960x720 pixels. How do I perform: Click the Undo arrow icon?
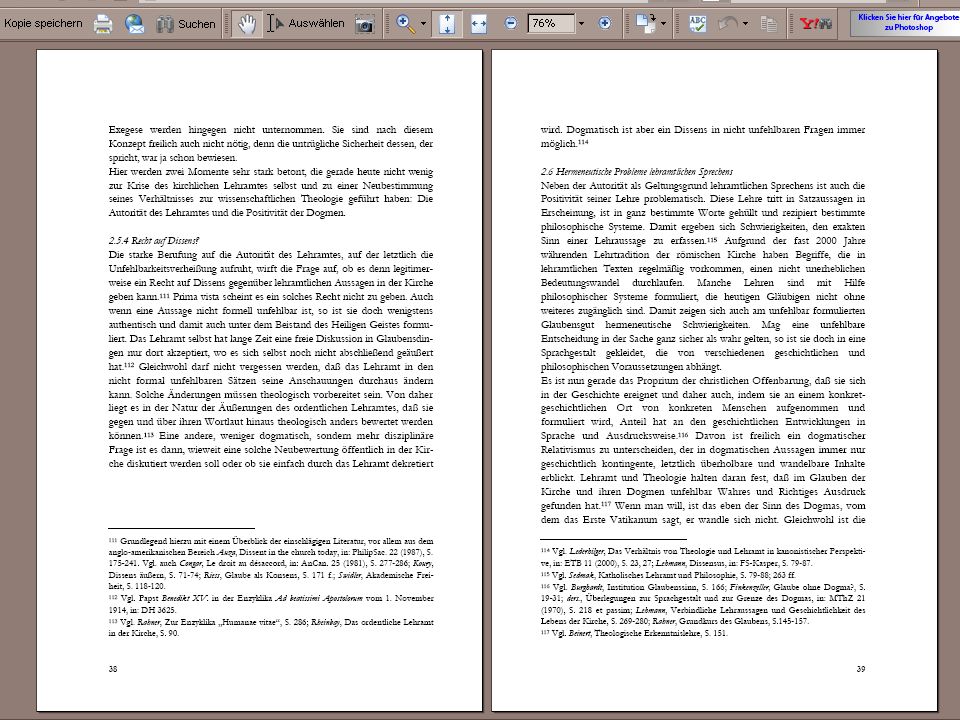(x=727, y=24)
